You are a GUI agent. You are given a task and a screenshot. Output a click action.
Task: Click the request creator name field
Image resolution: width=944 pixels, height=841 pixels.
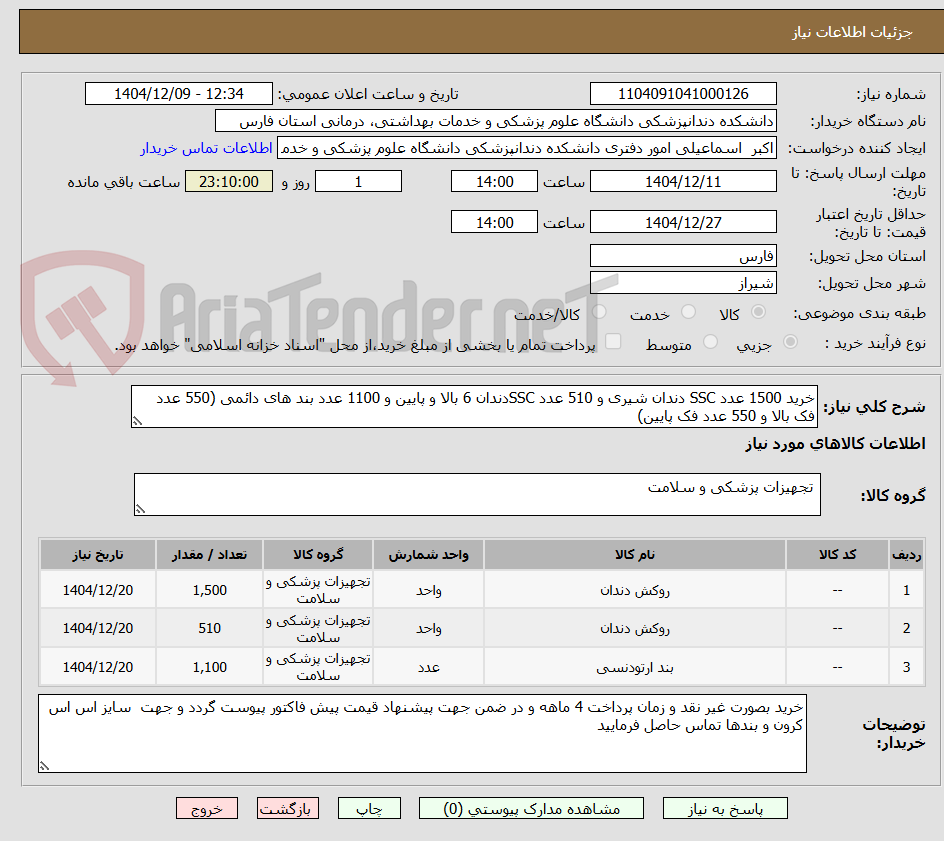[x=527, y=148]
